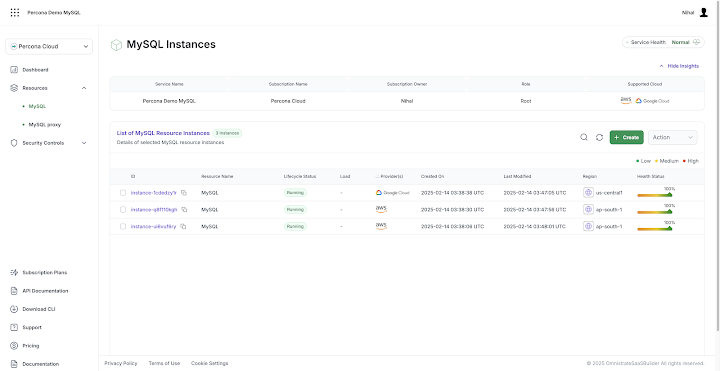The image size is (720, 371).
Task: Click AWS logo in 03:38:06 UTC row
Action: pyautogui.click(x=381, y=226)
